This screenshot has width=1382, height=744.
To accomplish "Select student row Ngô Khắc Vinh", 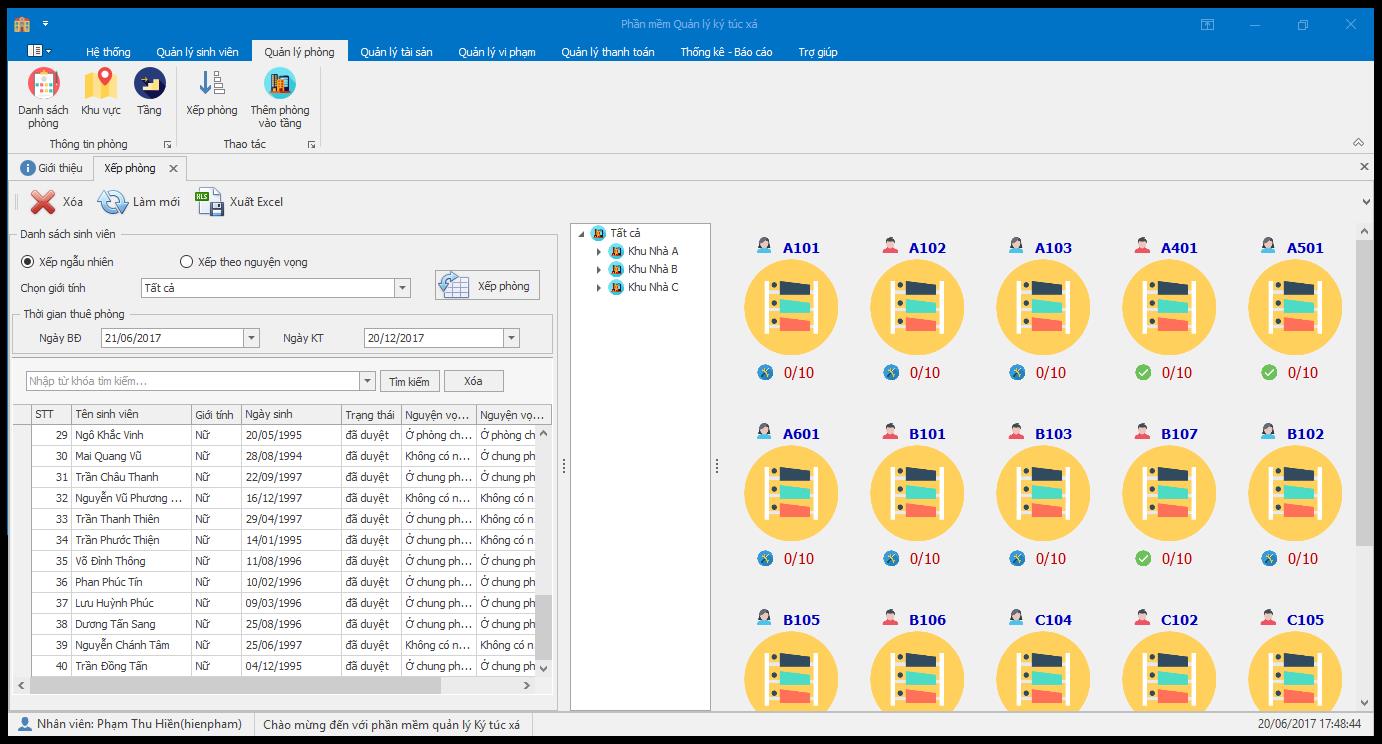I will [x=282, y=435].
